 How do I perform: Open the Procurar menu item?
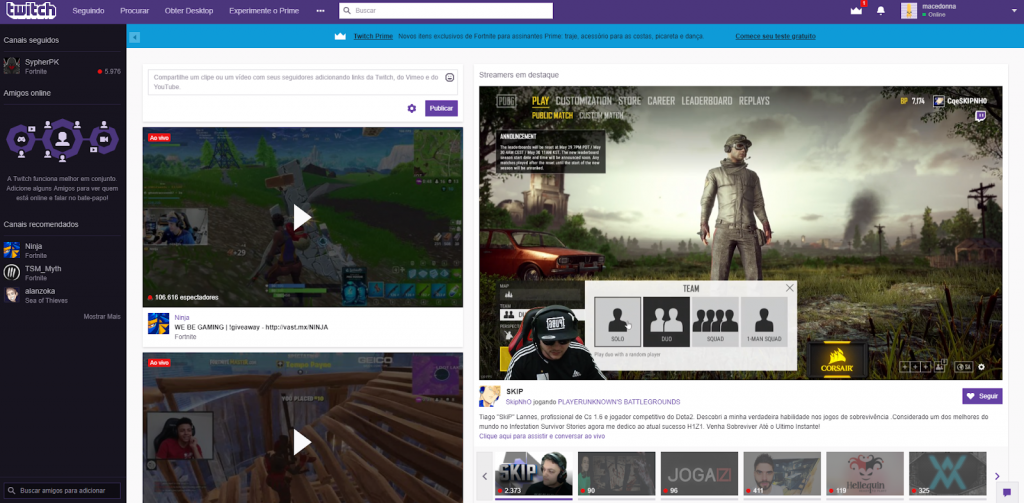(x=135, y=11)
